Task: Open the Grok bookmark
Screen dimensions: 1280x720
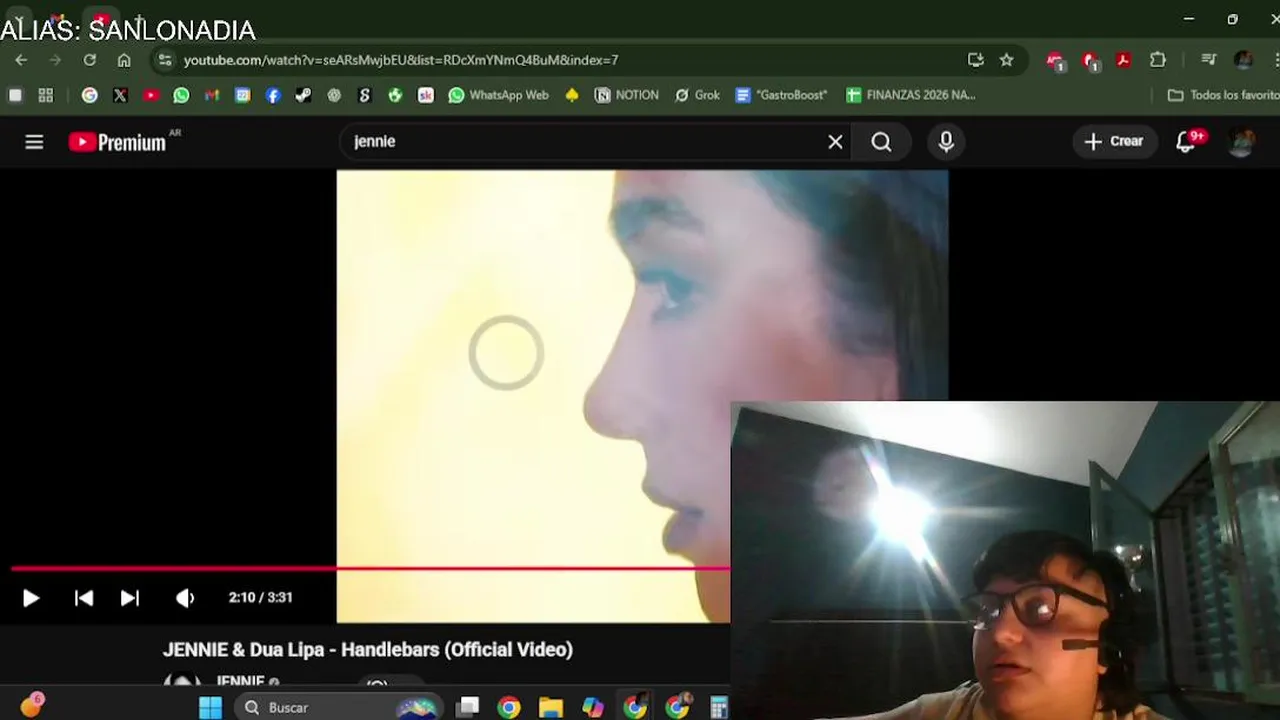Action: point(697,95)
